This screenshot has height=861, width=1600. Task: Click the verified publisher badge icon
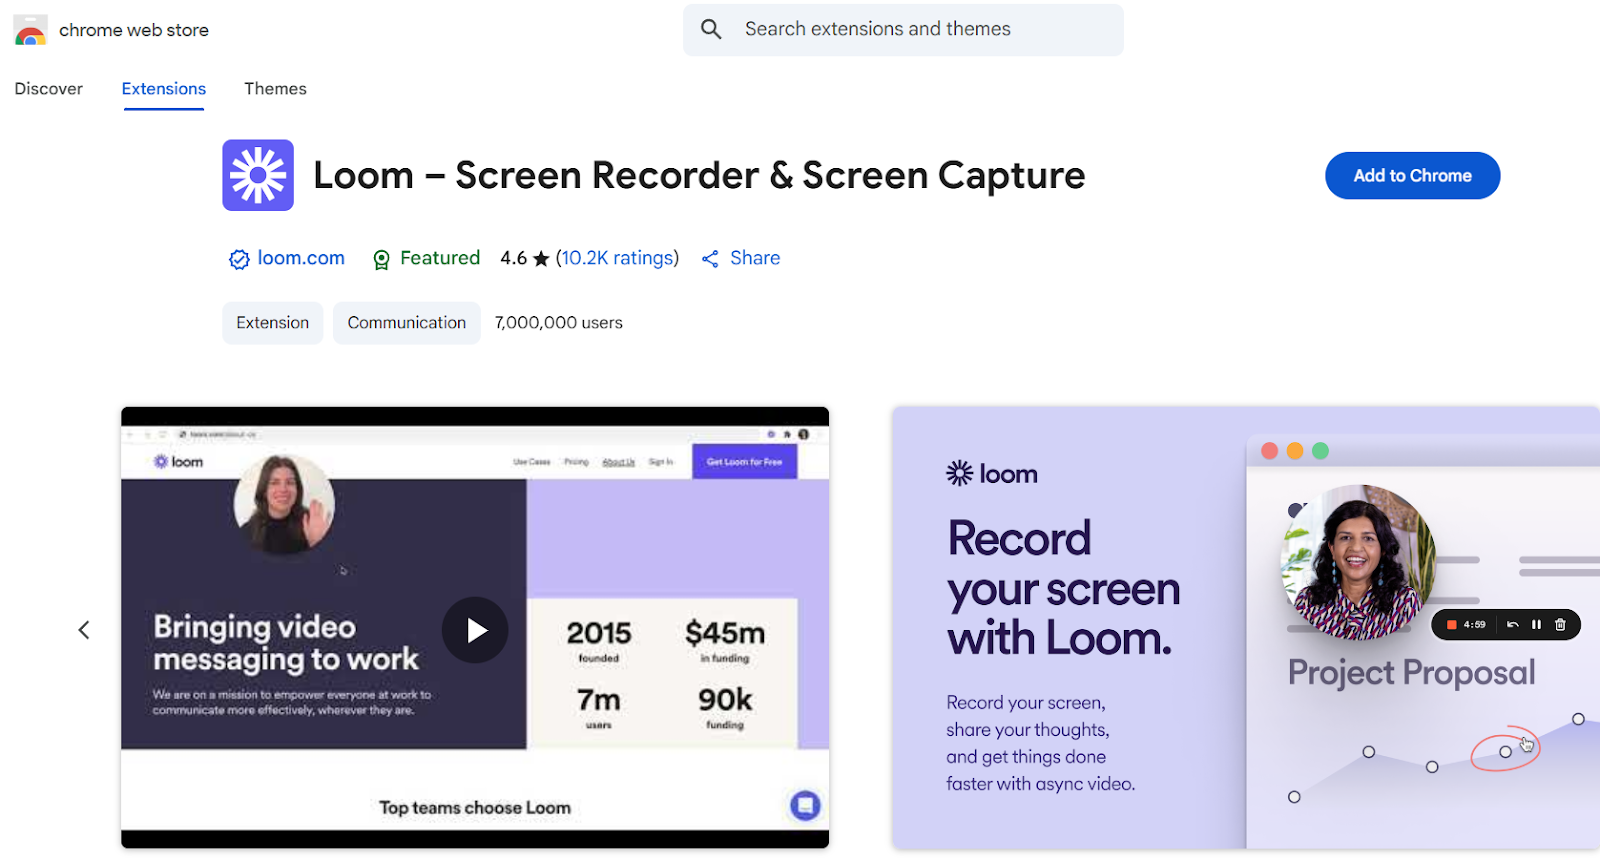pos(239,260)
